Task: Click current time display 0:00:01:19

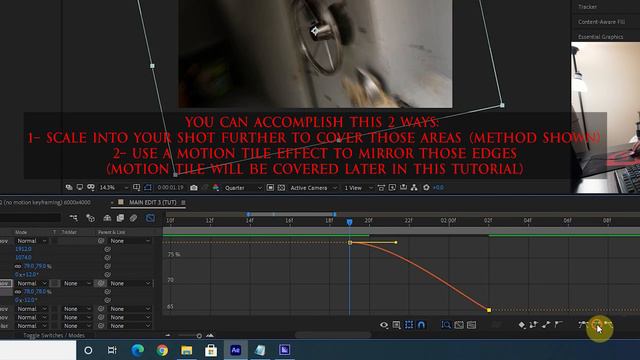Action: (170, 188)
